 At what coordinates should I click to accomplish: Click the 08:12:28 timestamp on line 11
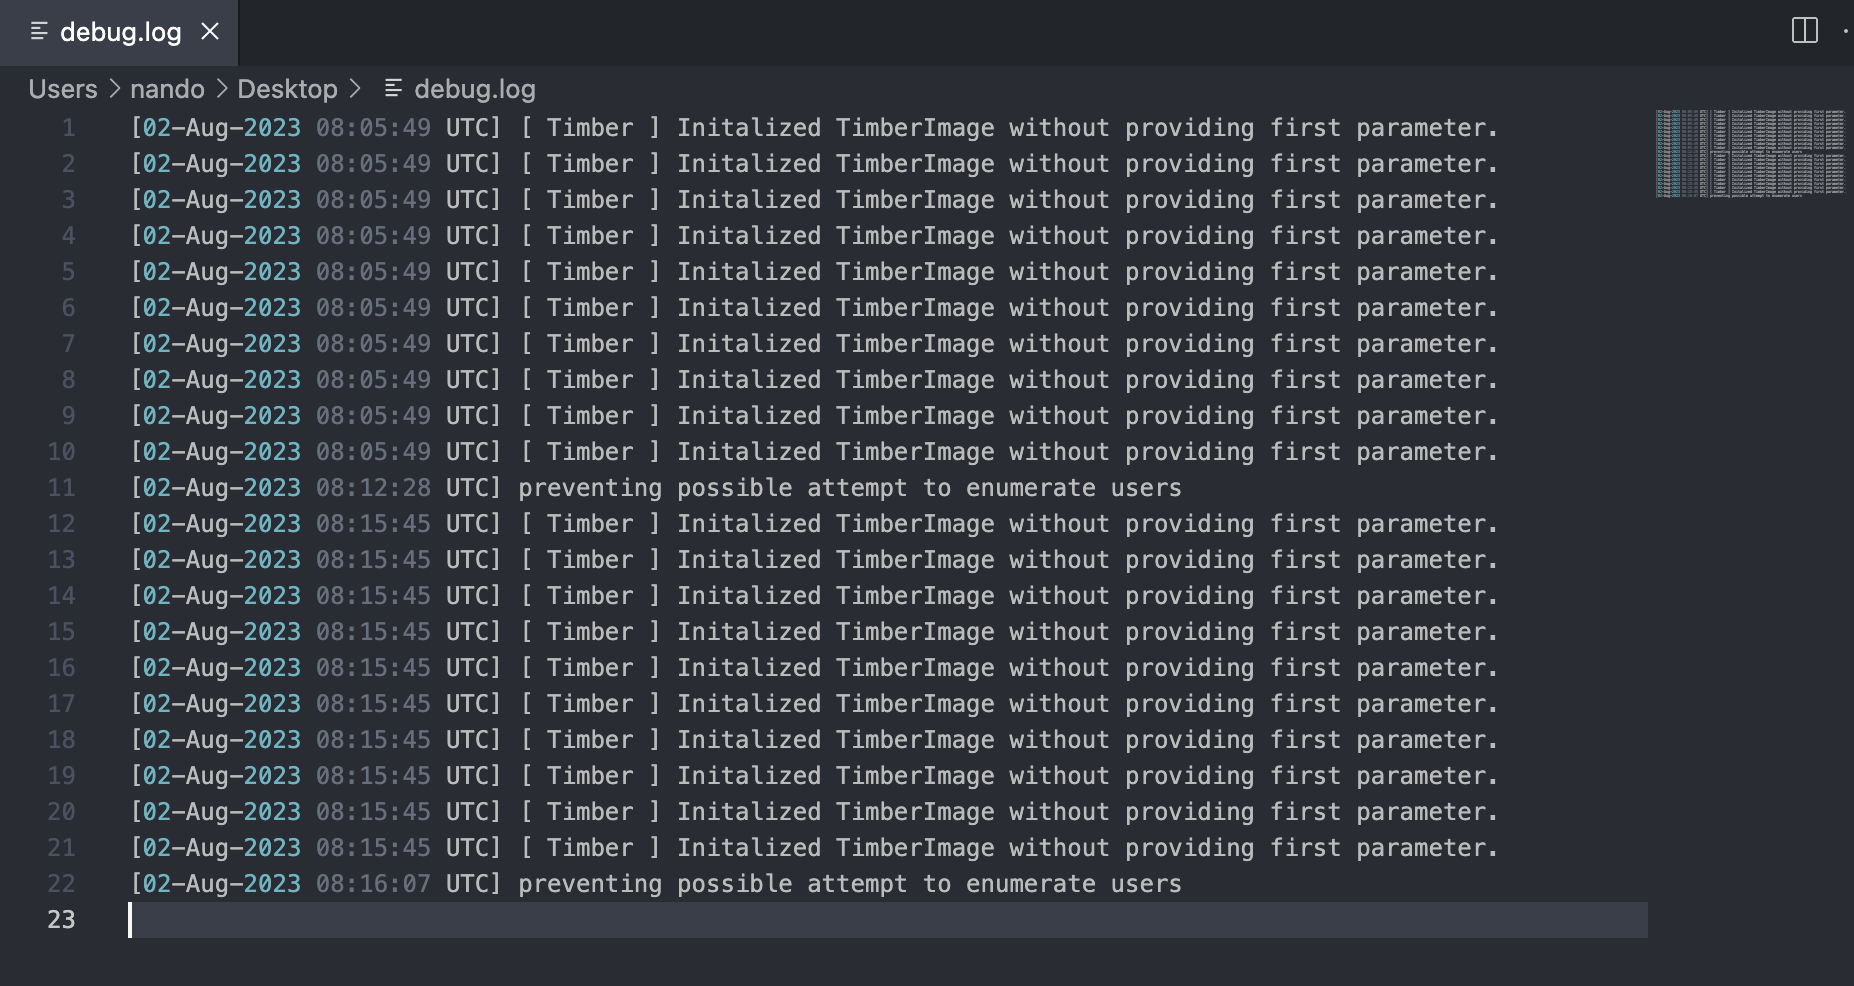(373, 488)
